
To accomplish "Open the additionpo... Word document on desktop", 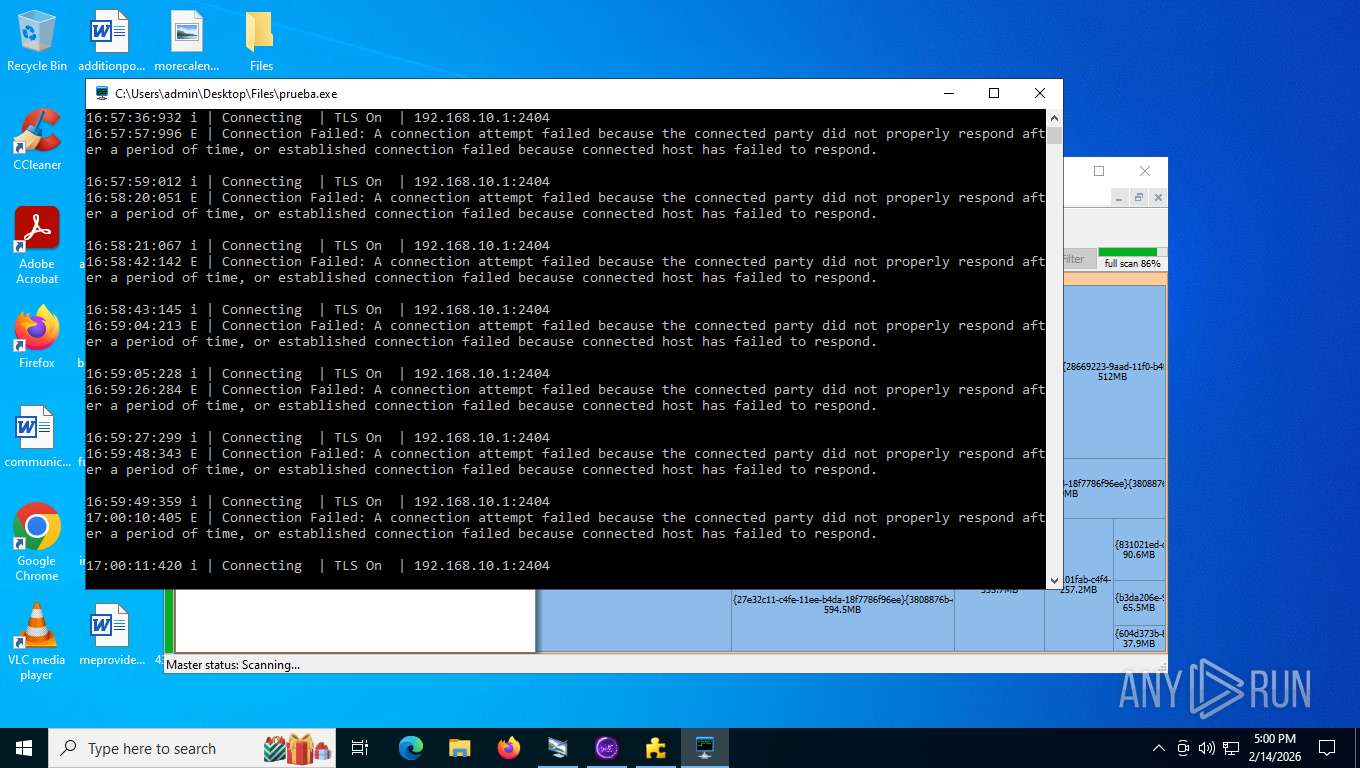I will (111, 41).
